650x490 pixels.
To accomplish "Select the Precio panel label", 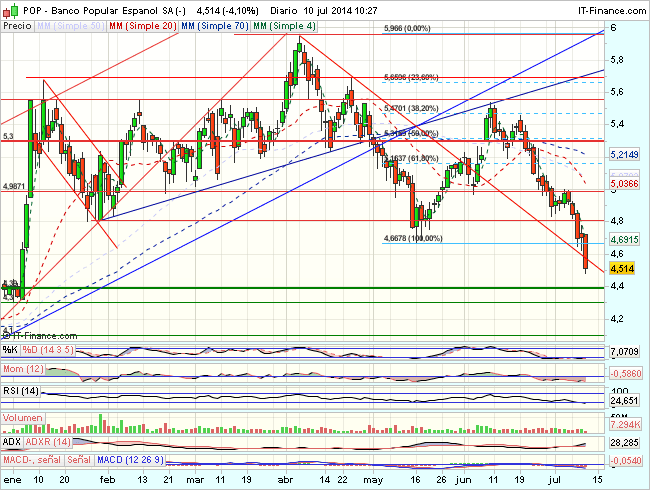I will pyautogui.click(x=19, y=24).
